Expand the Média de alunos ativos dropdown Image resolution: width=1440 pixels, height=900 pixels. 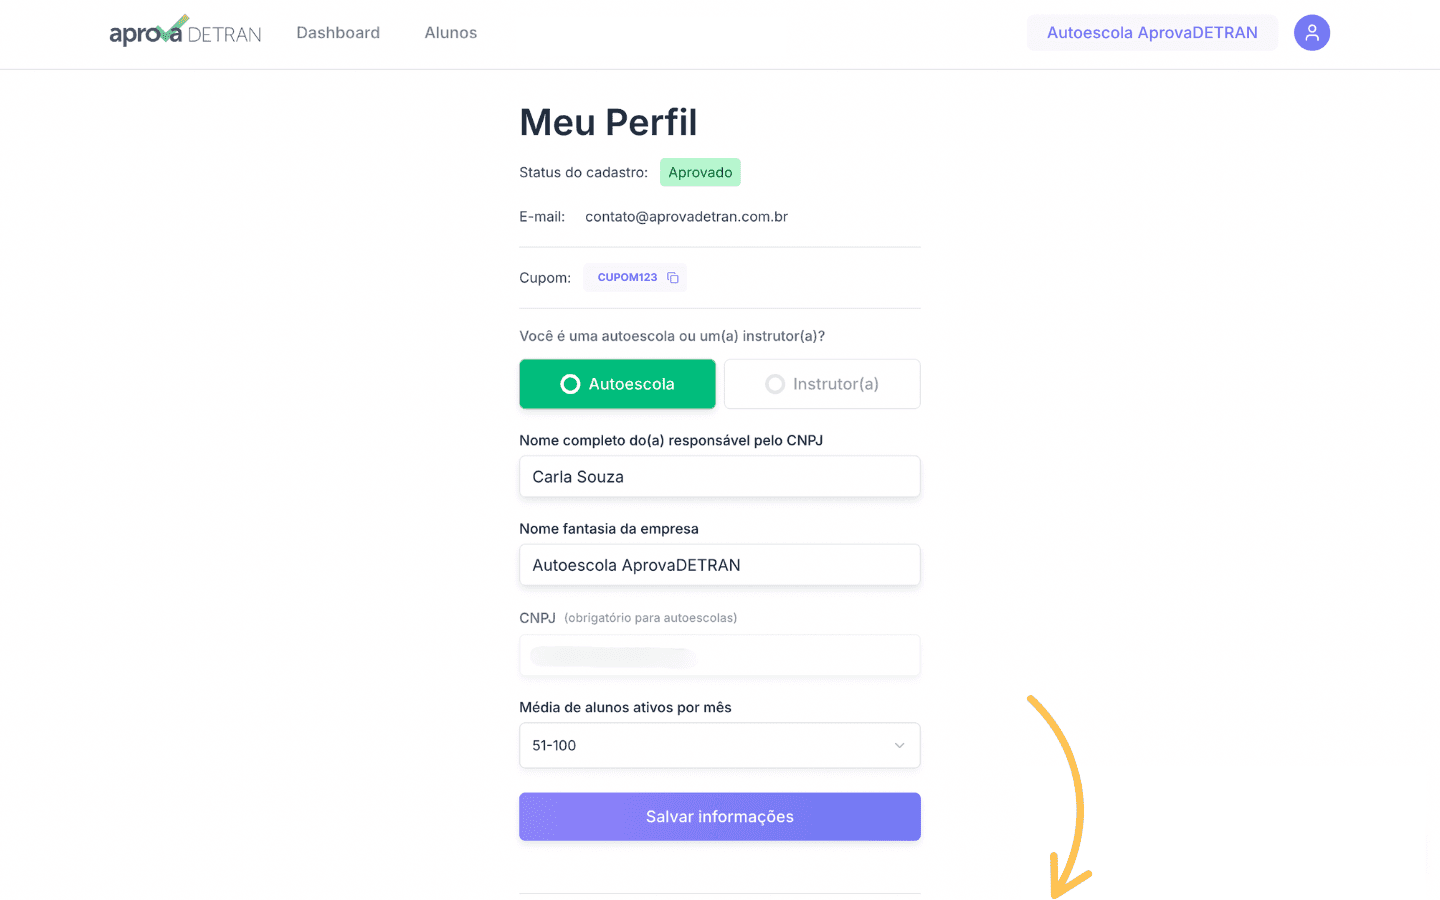click(x=720, y=746)
